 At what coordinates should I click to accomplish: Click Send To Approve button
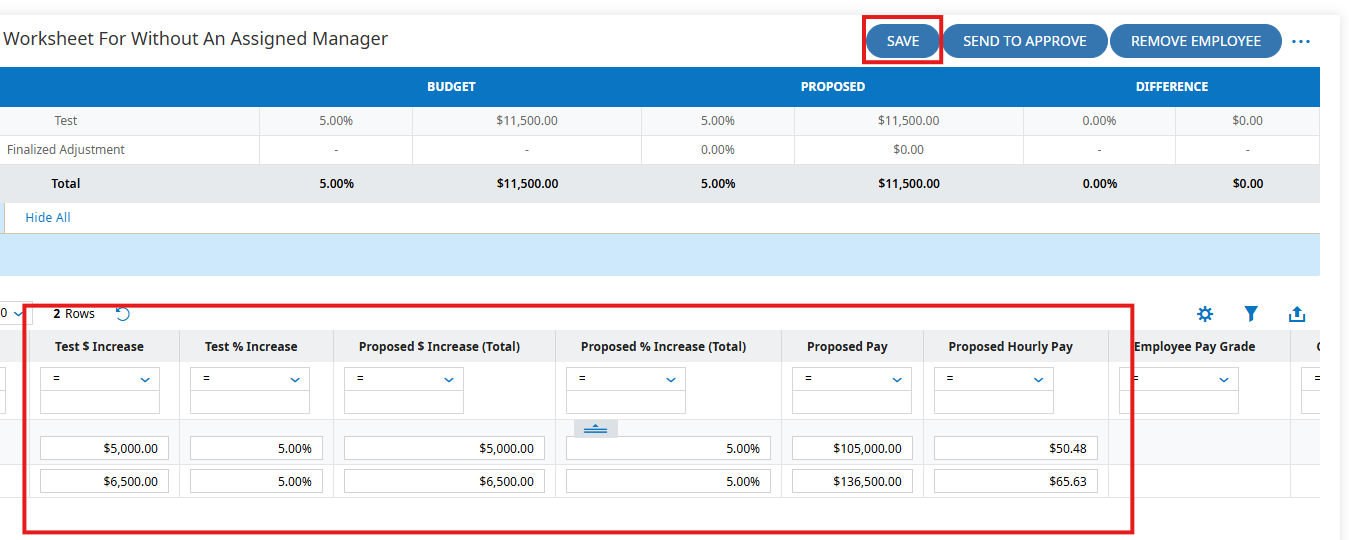coord(1025,41)
